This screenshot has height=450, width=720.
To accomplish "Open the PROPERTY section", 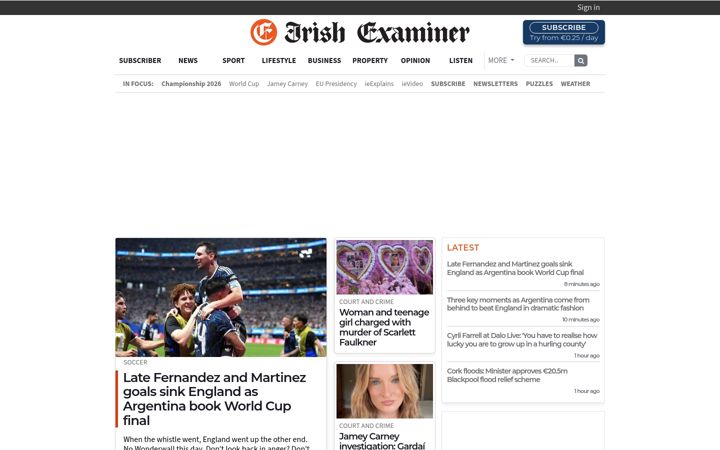I will point(370,61).
